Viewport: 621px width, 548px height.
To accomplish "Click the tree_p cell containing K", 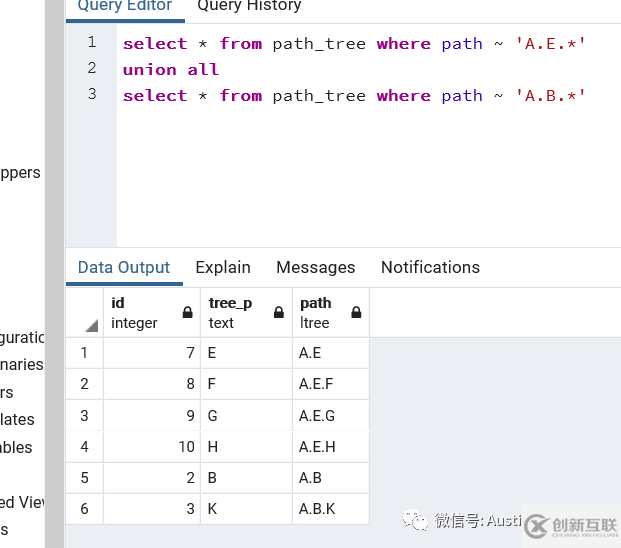I will coord(246,509).
